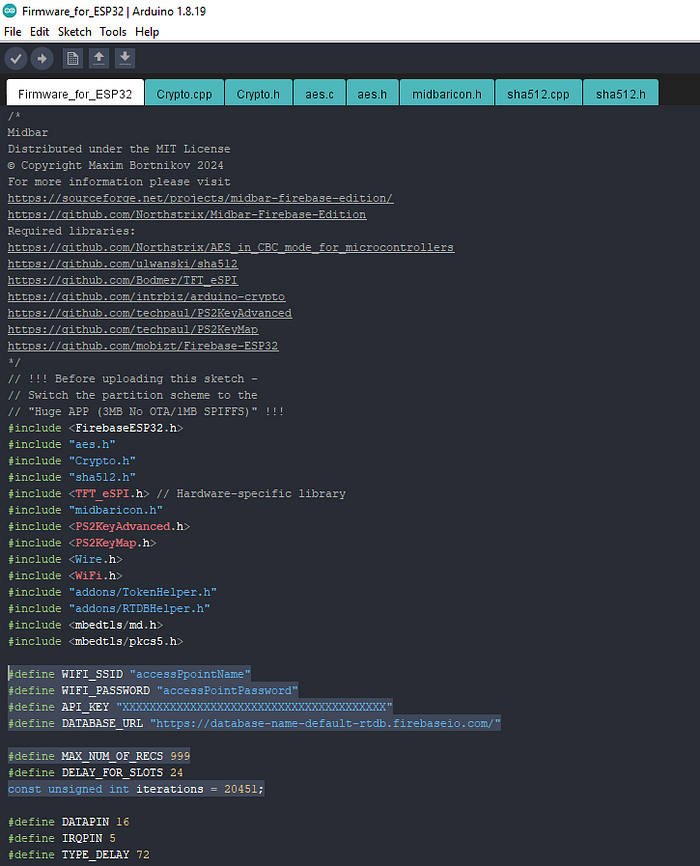700x866 pixels.
Task: Click the "addons/RTDBHelper.h" include line
Action: click(x=109, y=608)
